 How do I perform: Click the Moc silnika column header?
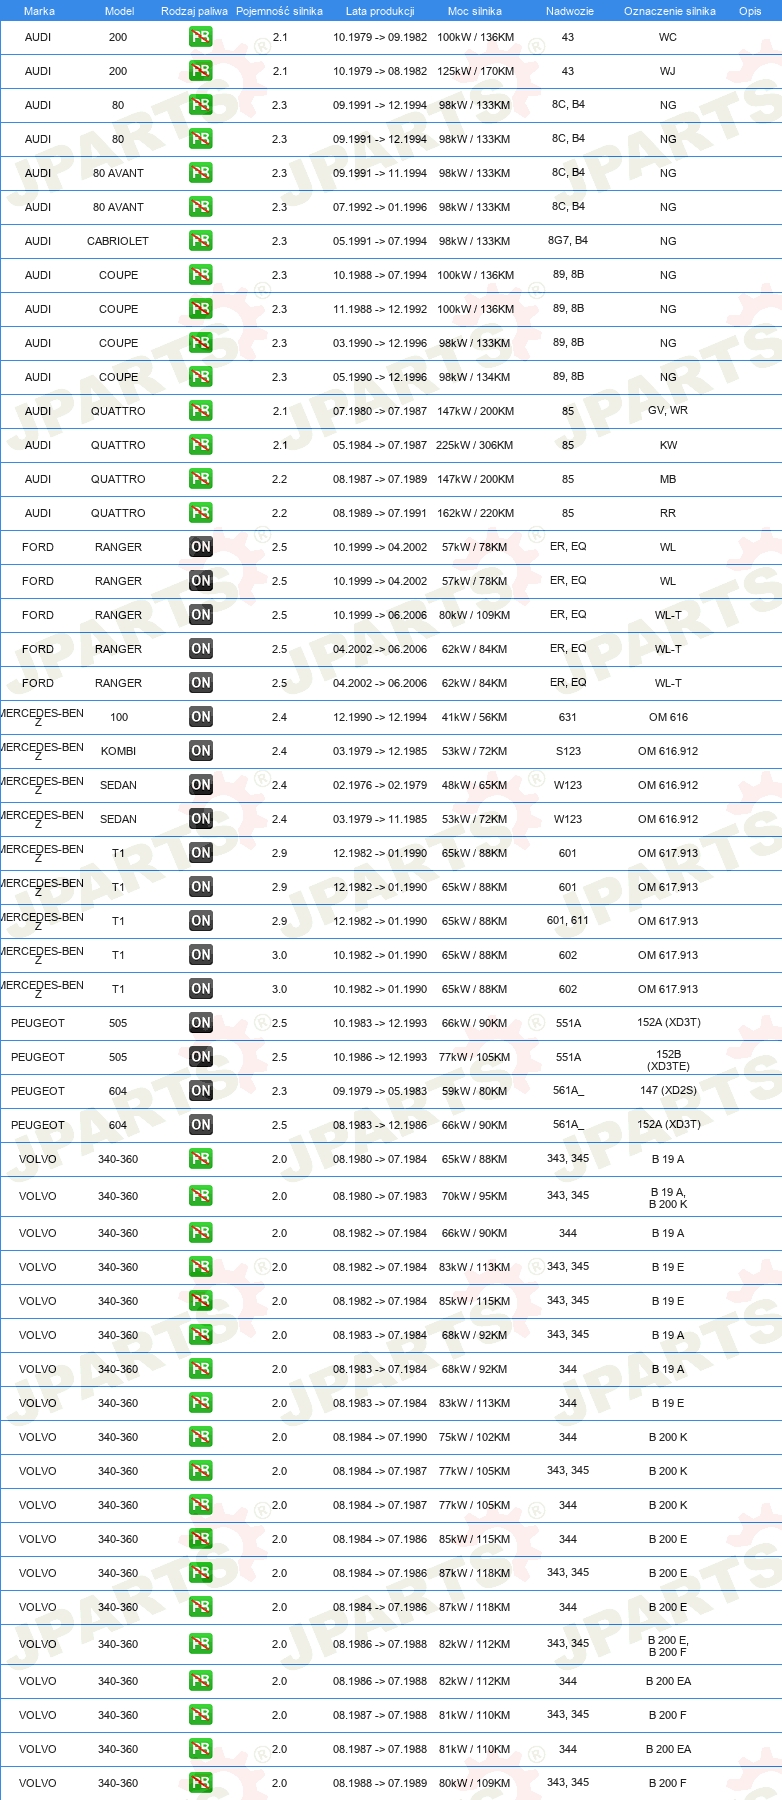[475, 11]
